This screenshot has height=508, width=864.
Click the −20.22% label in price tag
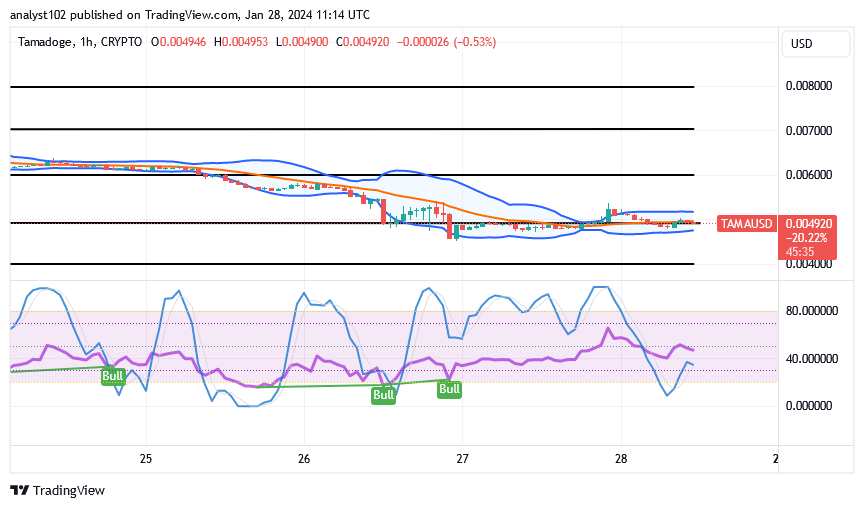(x=807, y=238)
